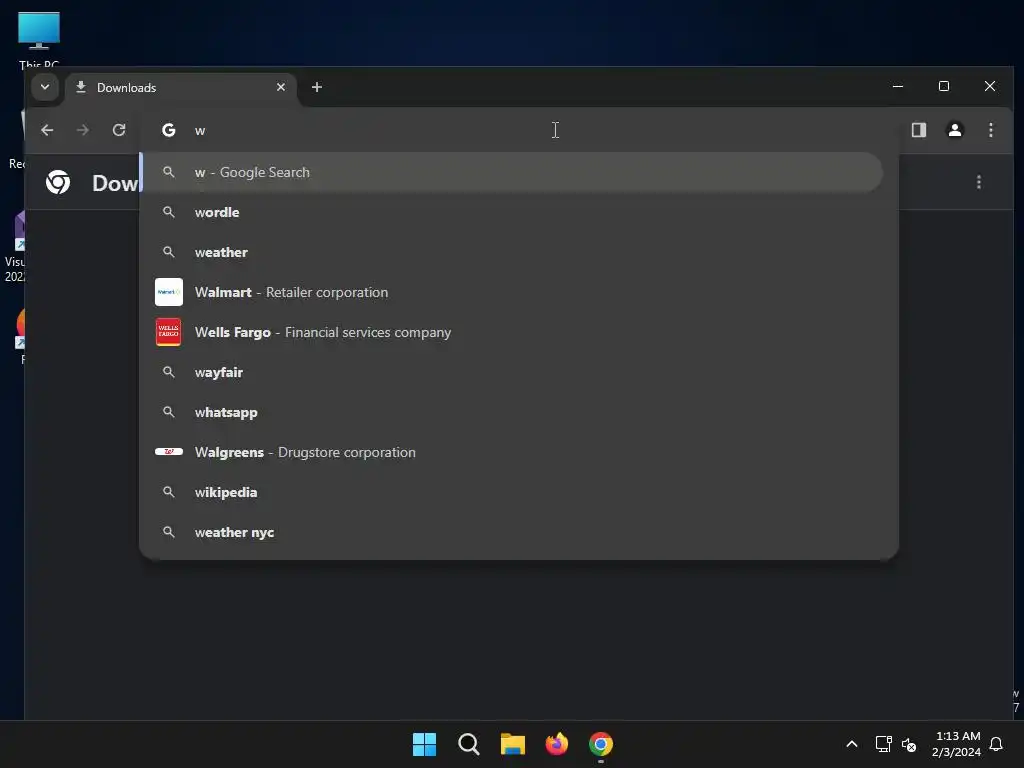Select the Downloads tab
This screenshot has height=768, width=1024.
180,88
